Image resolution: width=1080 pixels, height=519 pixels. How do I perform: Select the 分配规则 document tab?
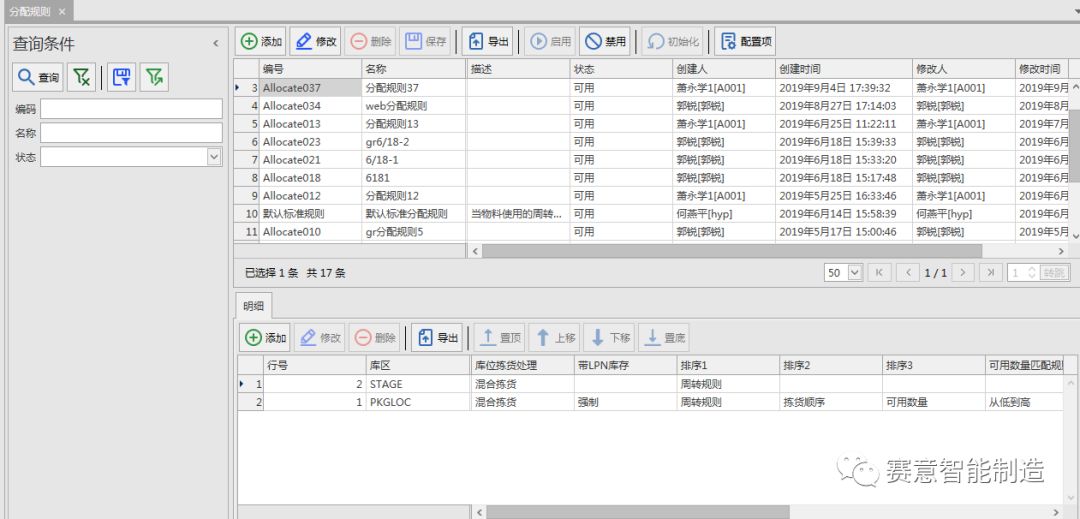pos(28,10)
